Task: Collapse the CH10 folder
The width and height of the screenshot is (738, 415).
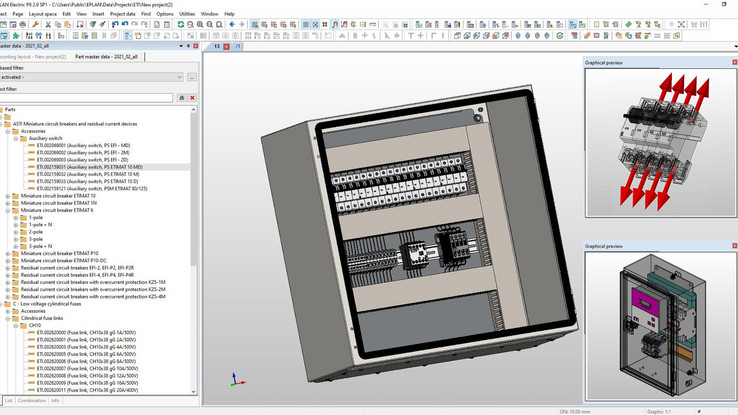Action: (16, 325)
